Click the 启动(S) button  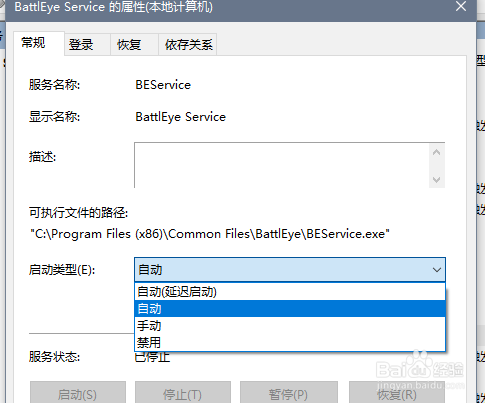click(78, 394)
